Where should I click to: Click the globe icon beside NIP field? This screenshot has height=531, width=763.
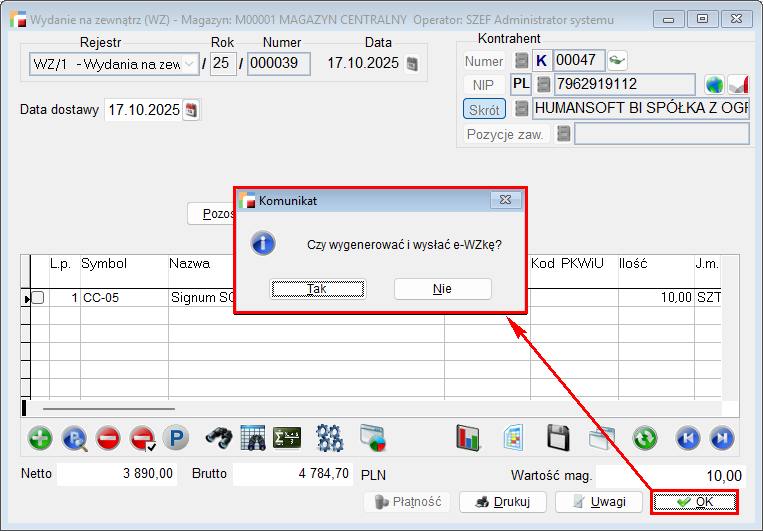point(713,85)
